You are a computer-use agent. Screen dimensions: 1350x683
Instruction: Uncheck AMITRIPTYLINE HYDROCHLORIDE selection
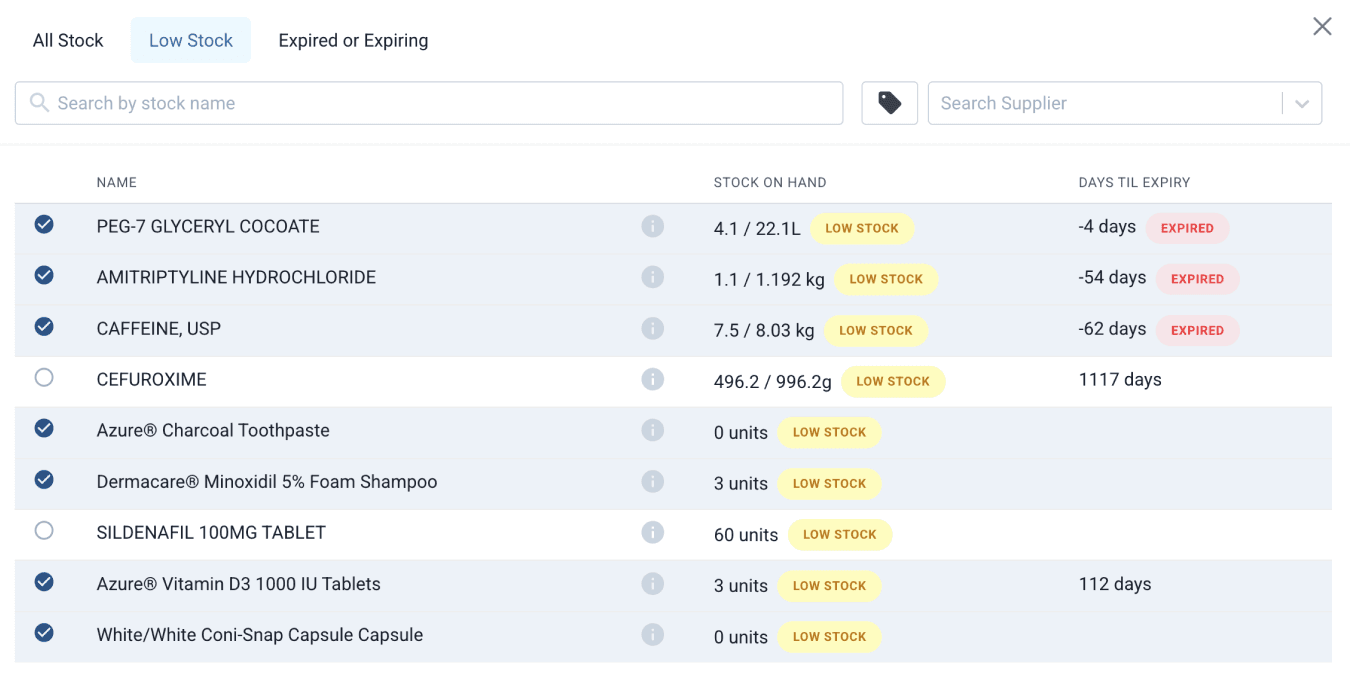click(44, 275)
